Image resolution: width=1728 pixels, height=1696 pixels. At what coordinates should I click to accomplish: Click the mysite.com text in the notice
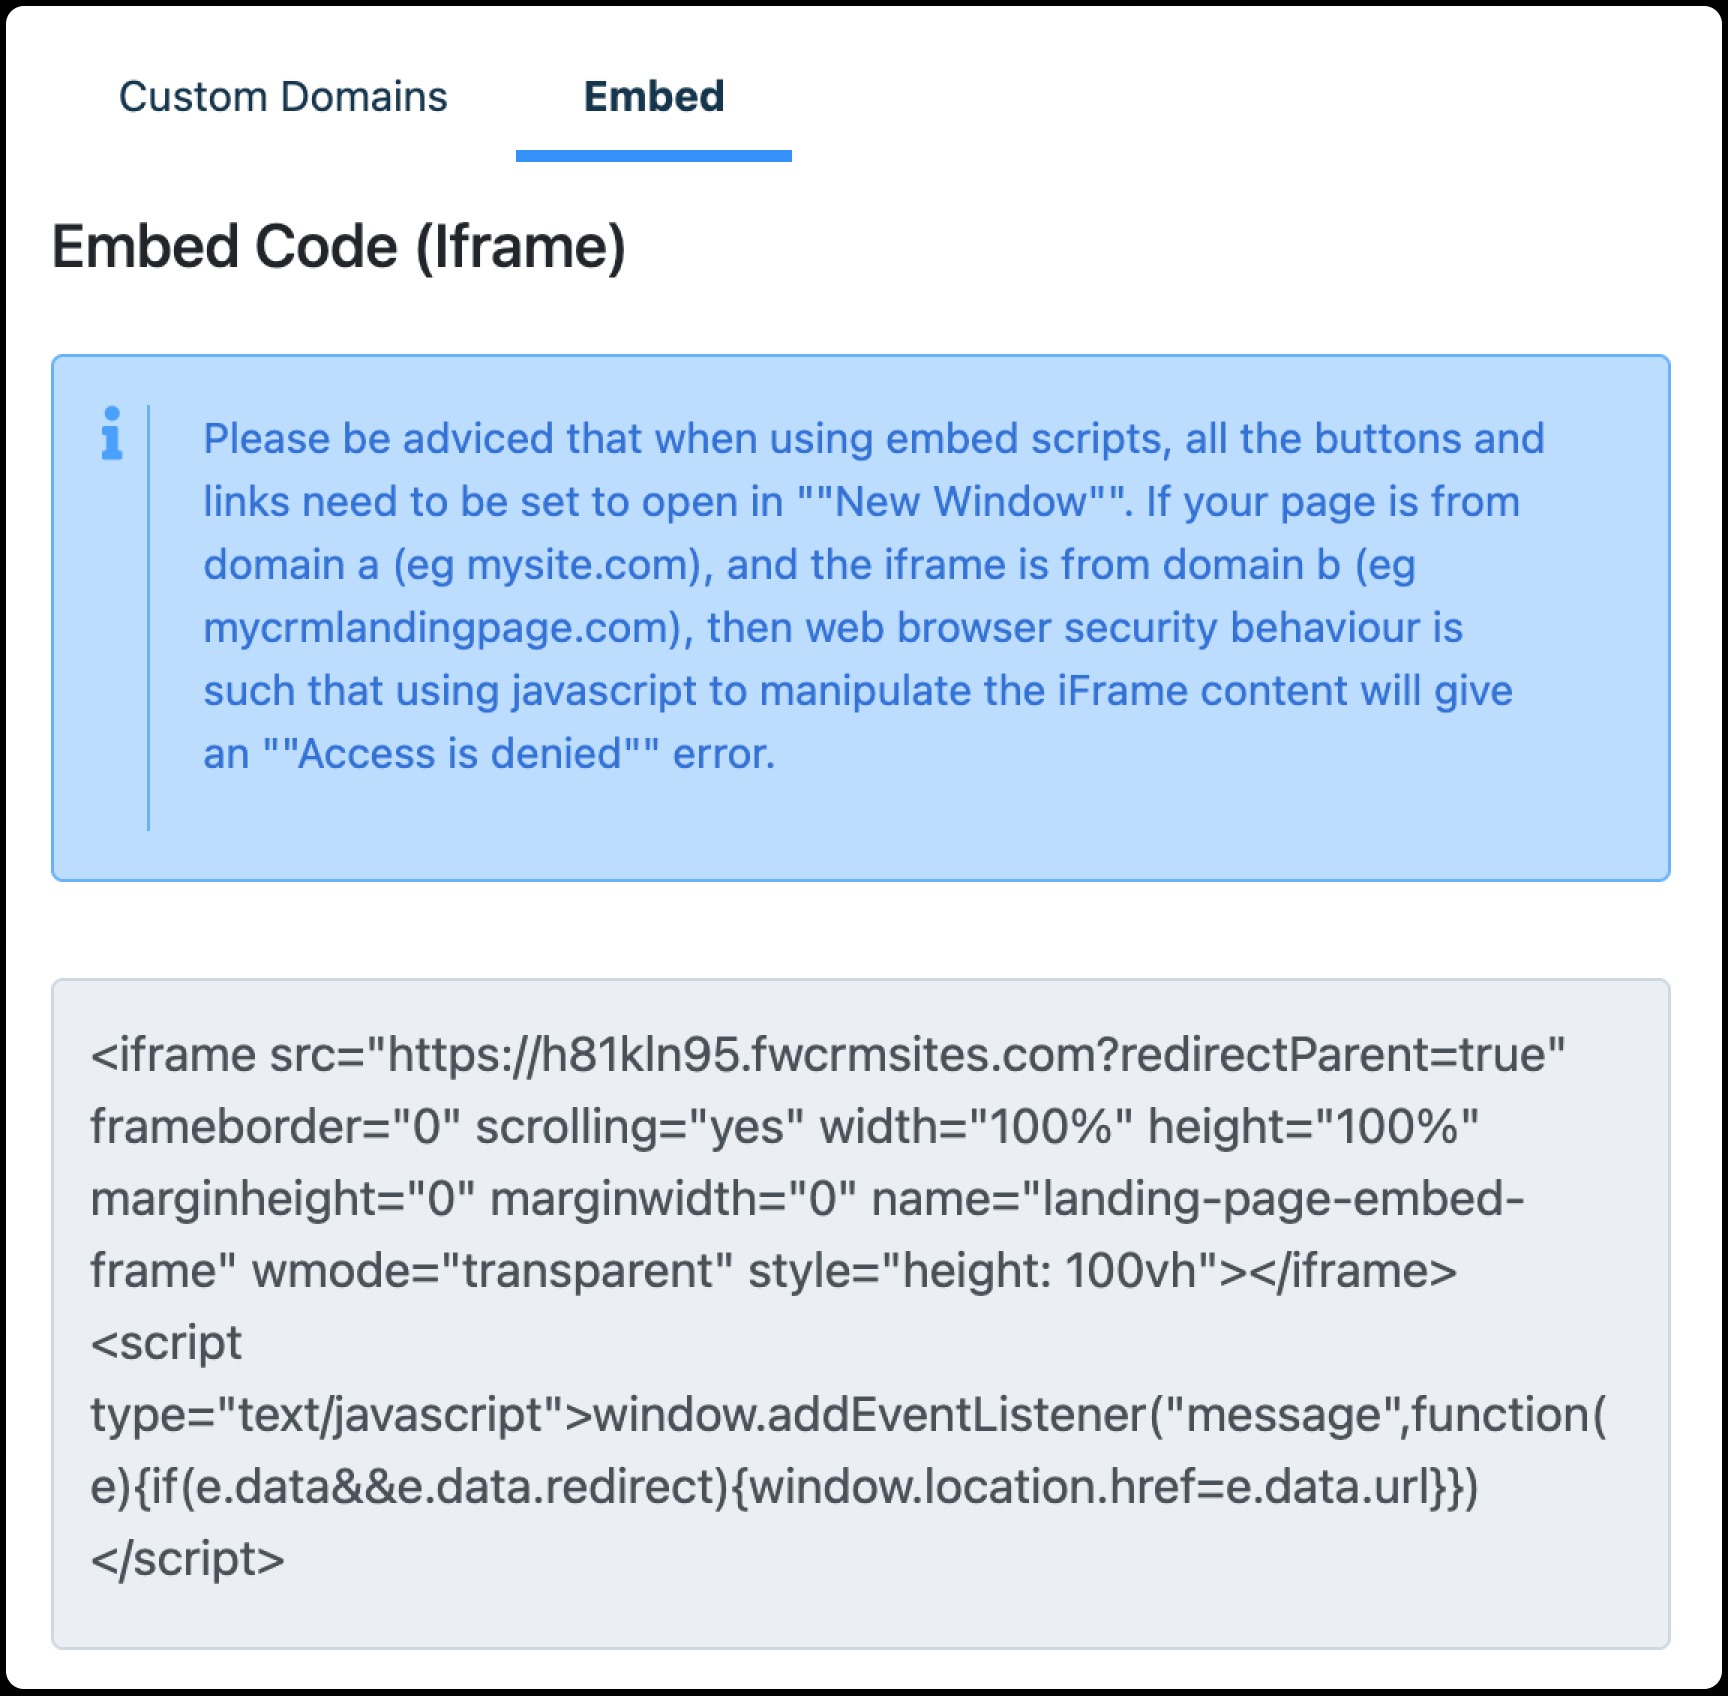point(584,566)
